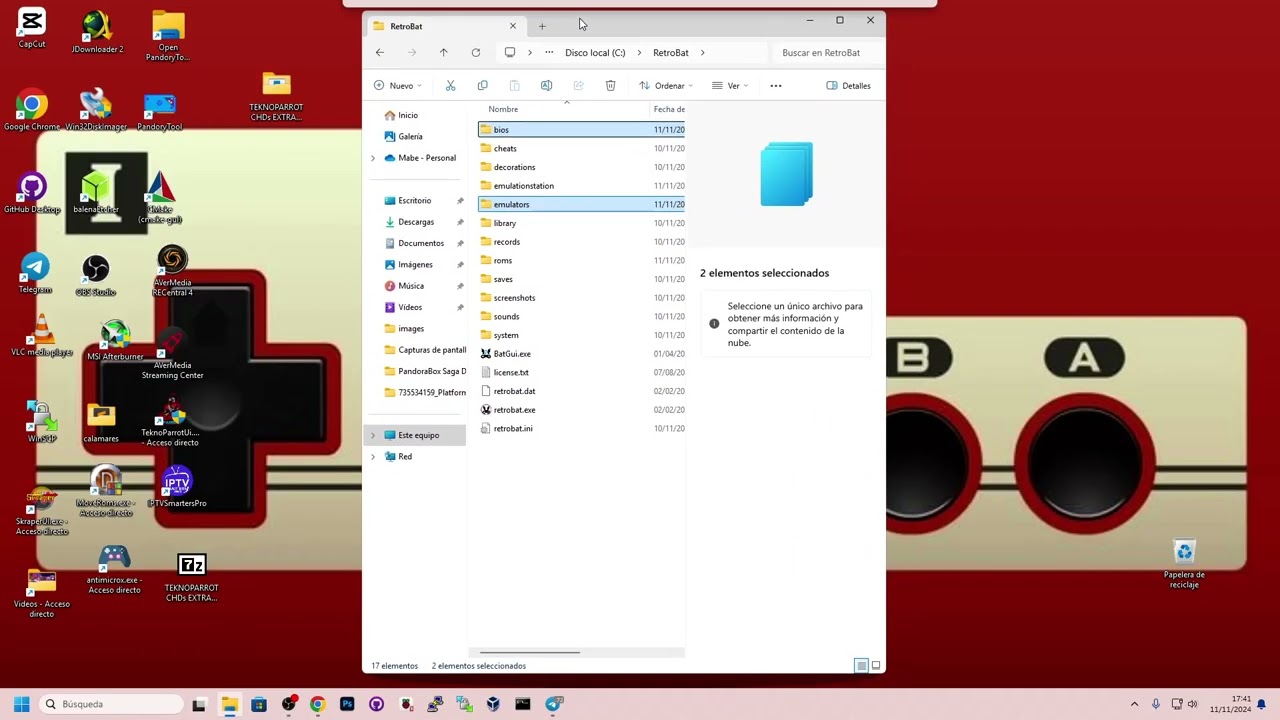Select the license.txt file

click(x=581, y=372)
